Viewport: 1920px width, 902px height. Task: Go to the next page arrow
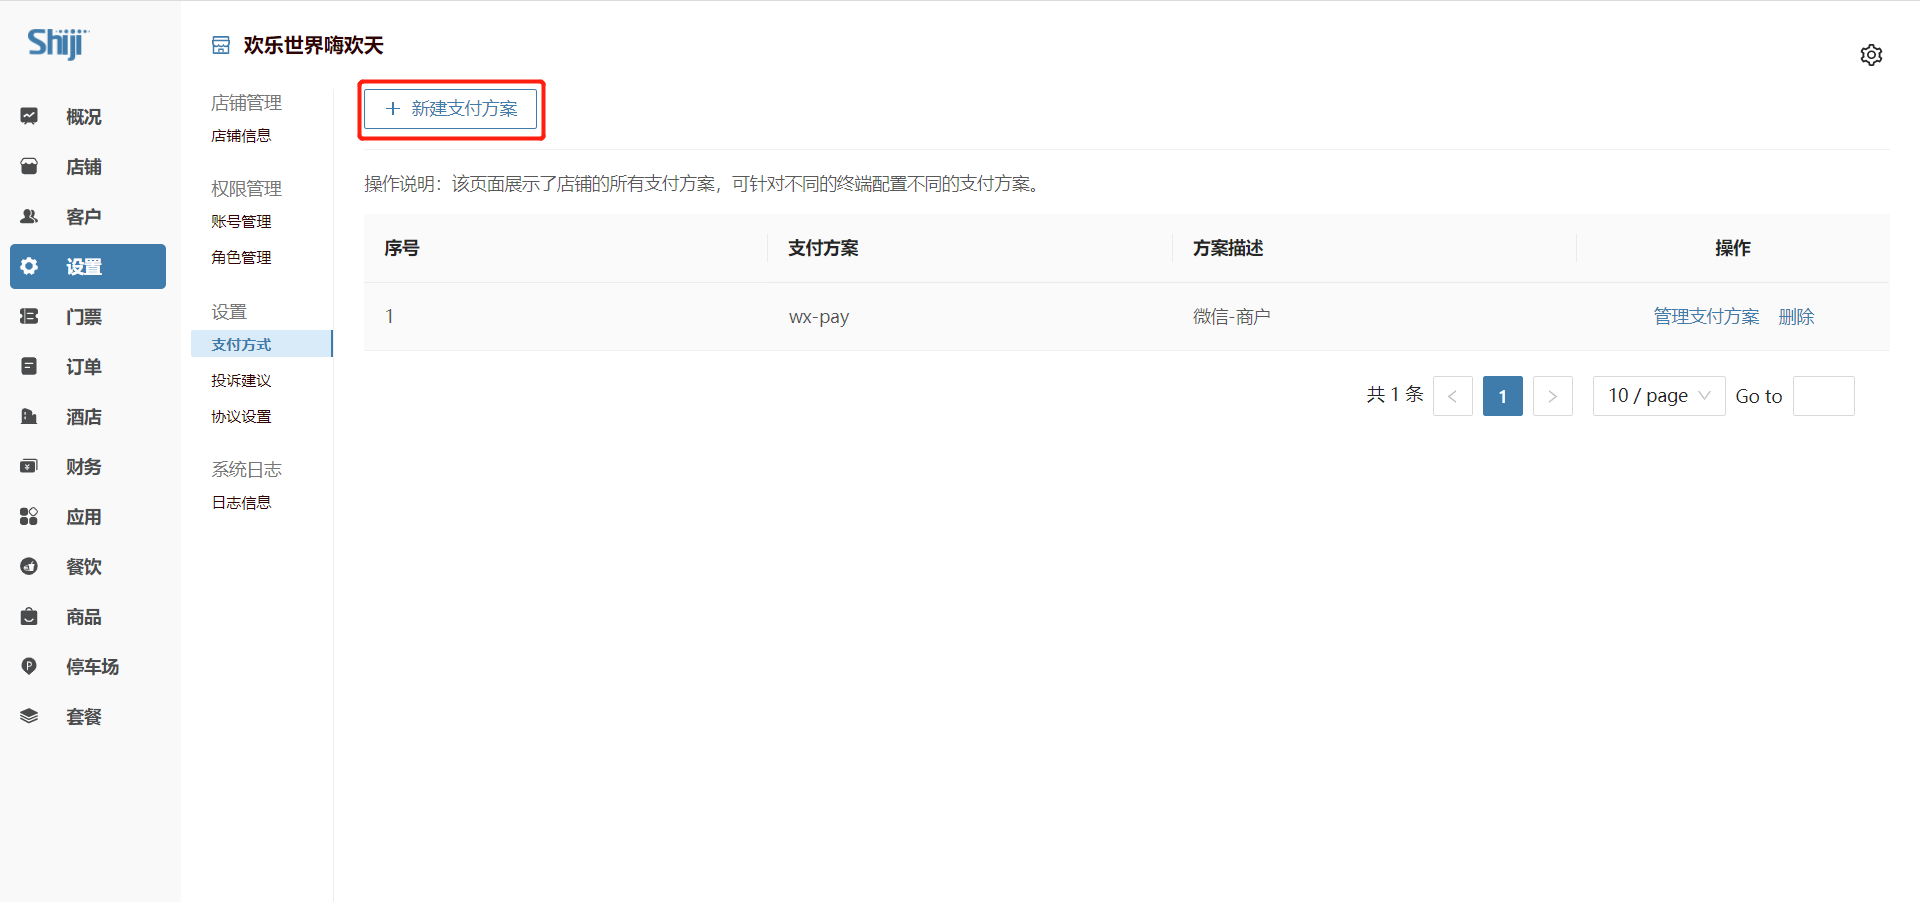point(1552,396)
